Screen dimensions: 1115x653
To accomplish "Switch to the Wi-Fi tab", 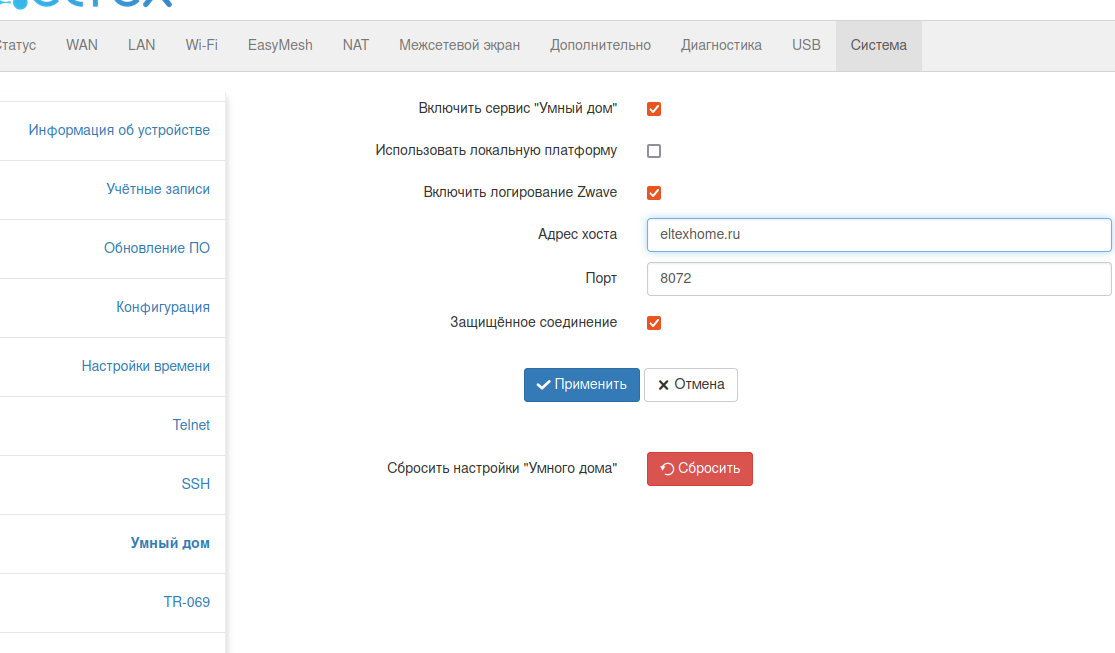I will click(201, 45).
